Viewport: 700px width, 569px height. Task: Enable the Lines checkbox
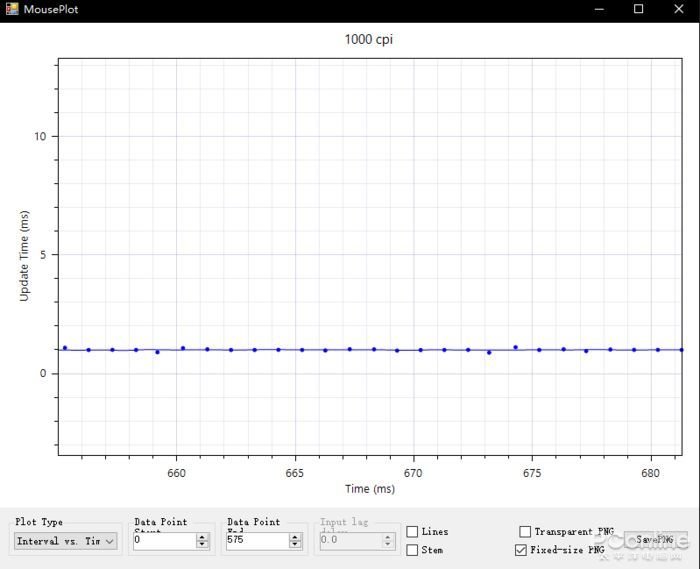coord(412,532)
